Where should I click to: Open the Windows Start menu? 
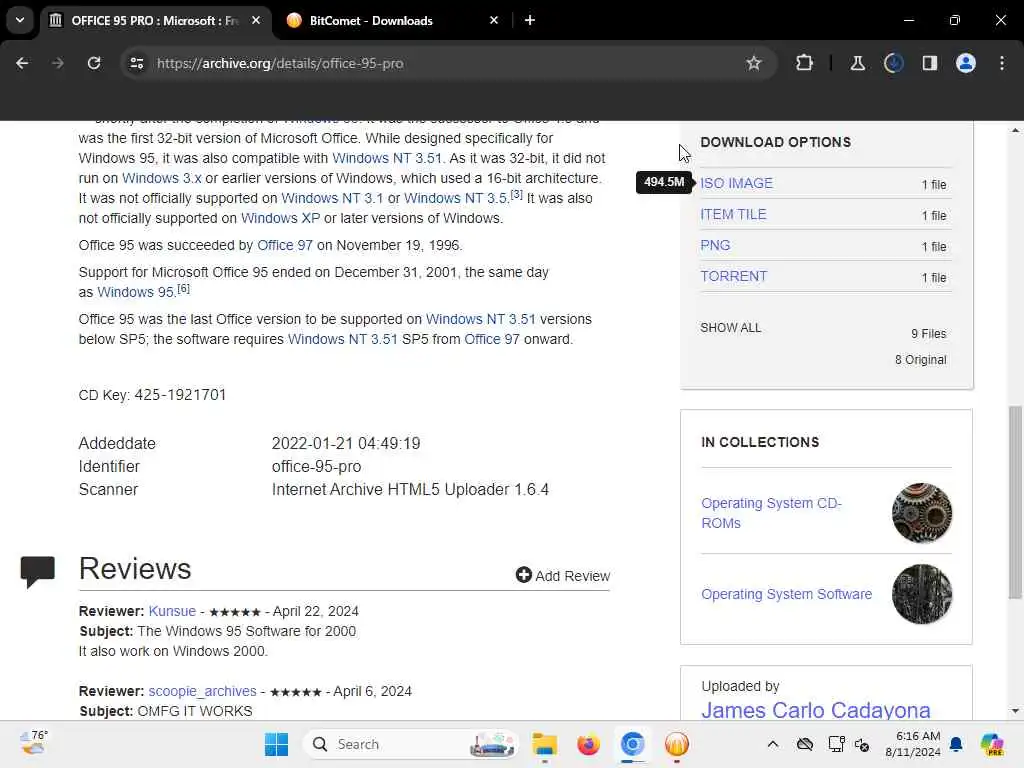tap(276, 744)
